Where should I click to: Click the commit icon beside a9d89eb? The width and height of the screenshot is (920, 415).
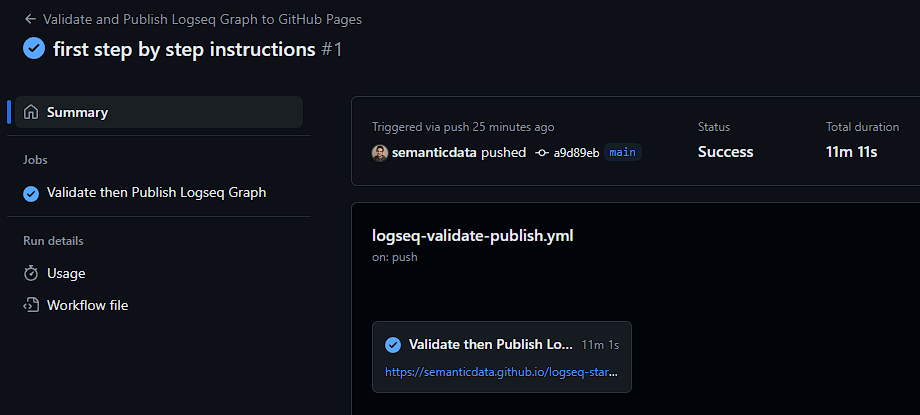[542, 153]
